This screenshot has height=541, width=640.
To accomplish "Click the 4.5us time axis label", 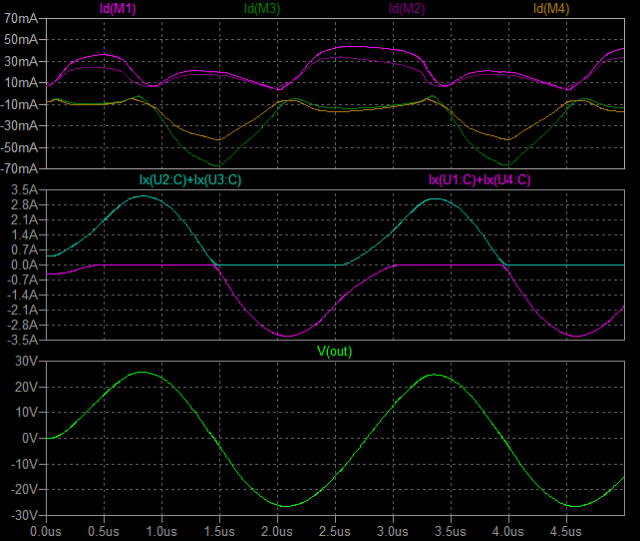I will pos(566,531).
